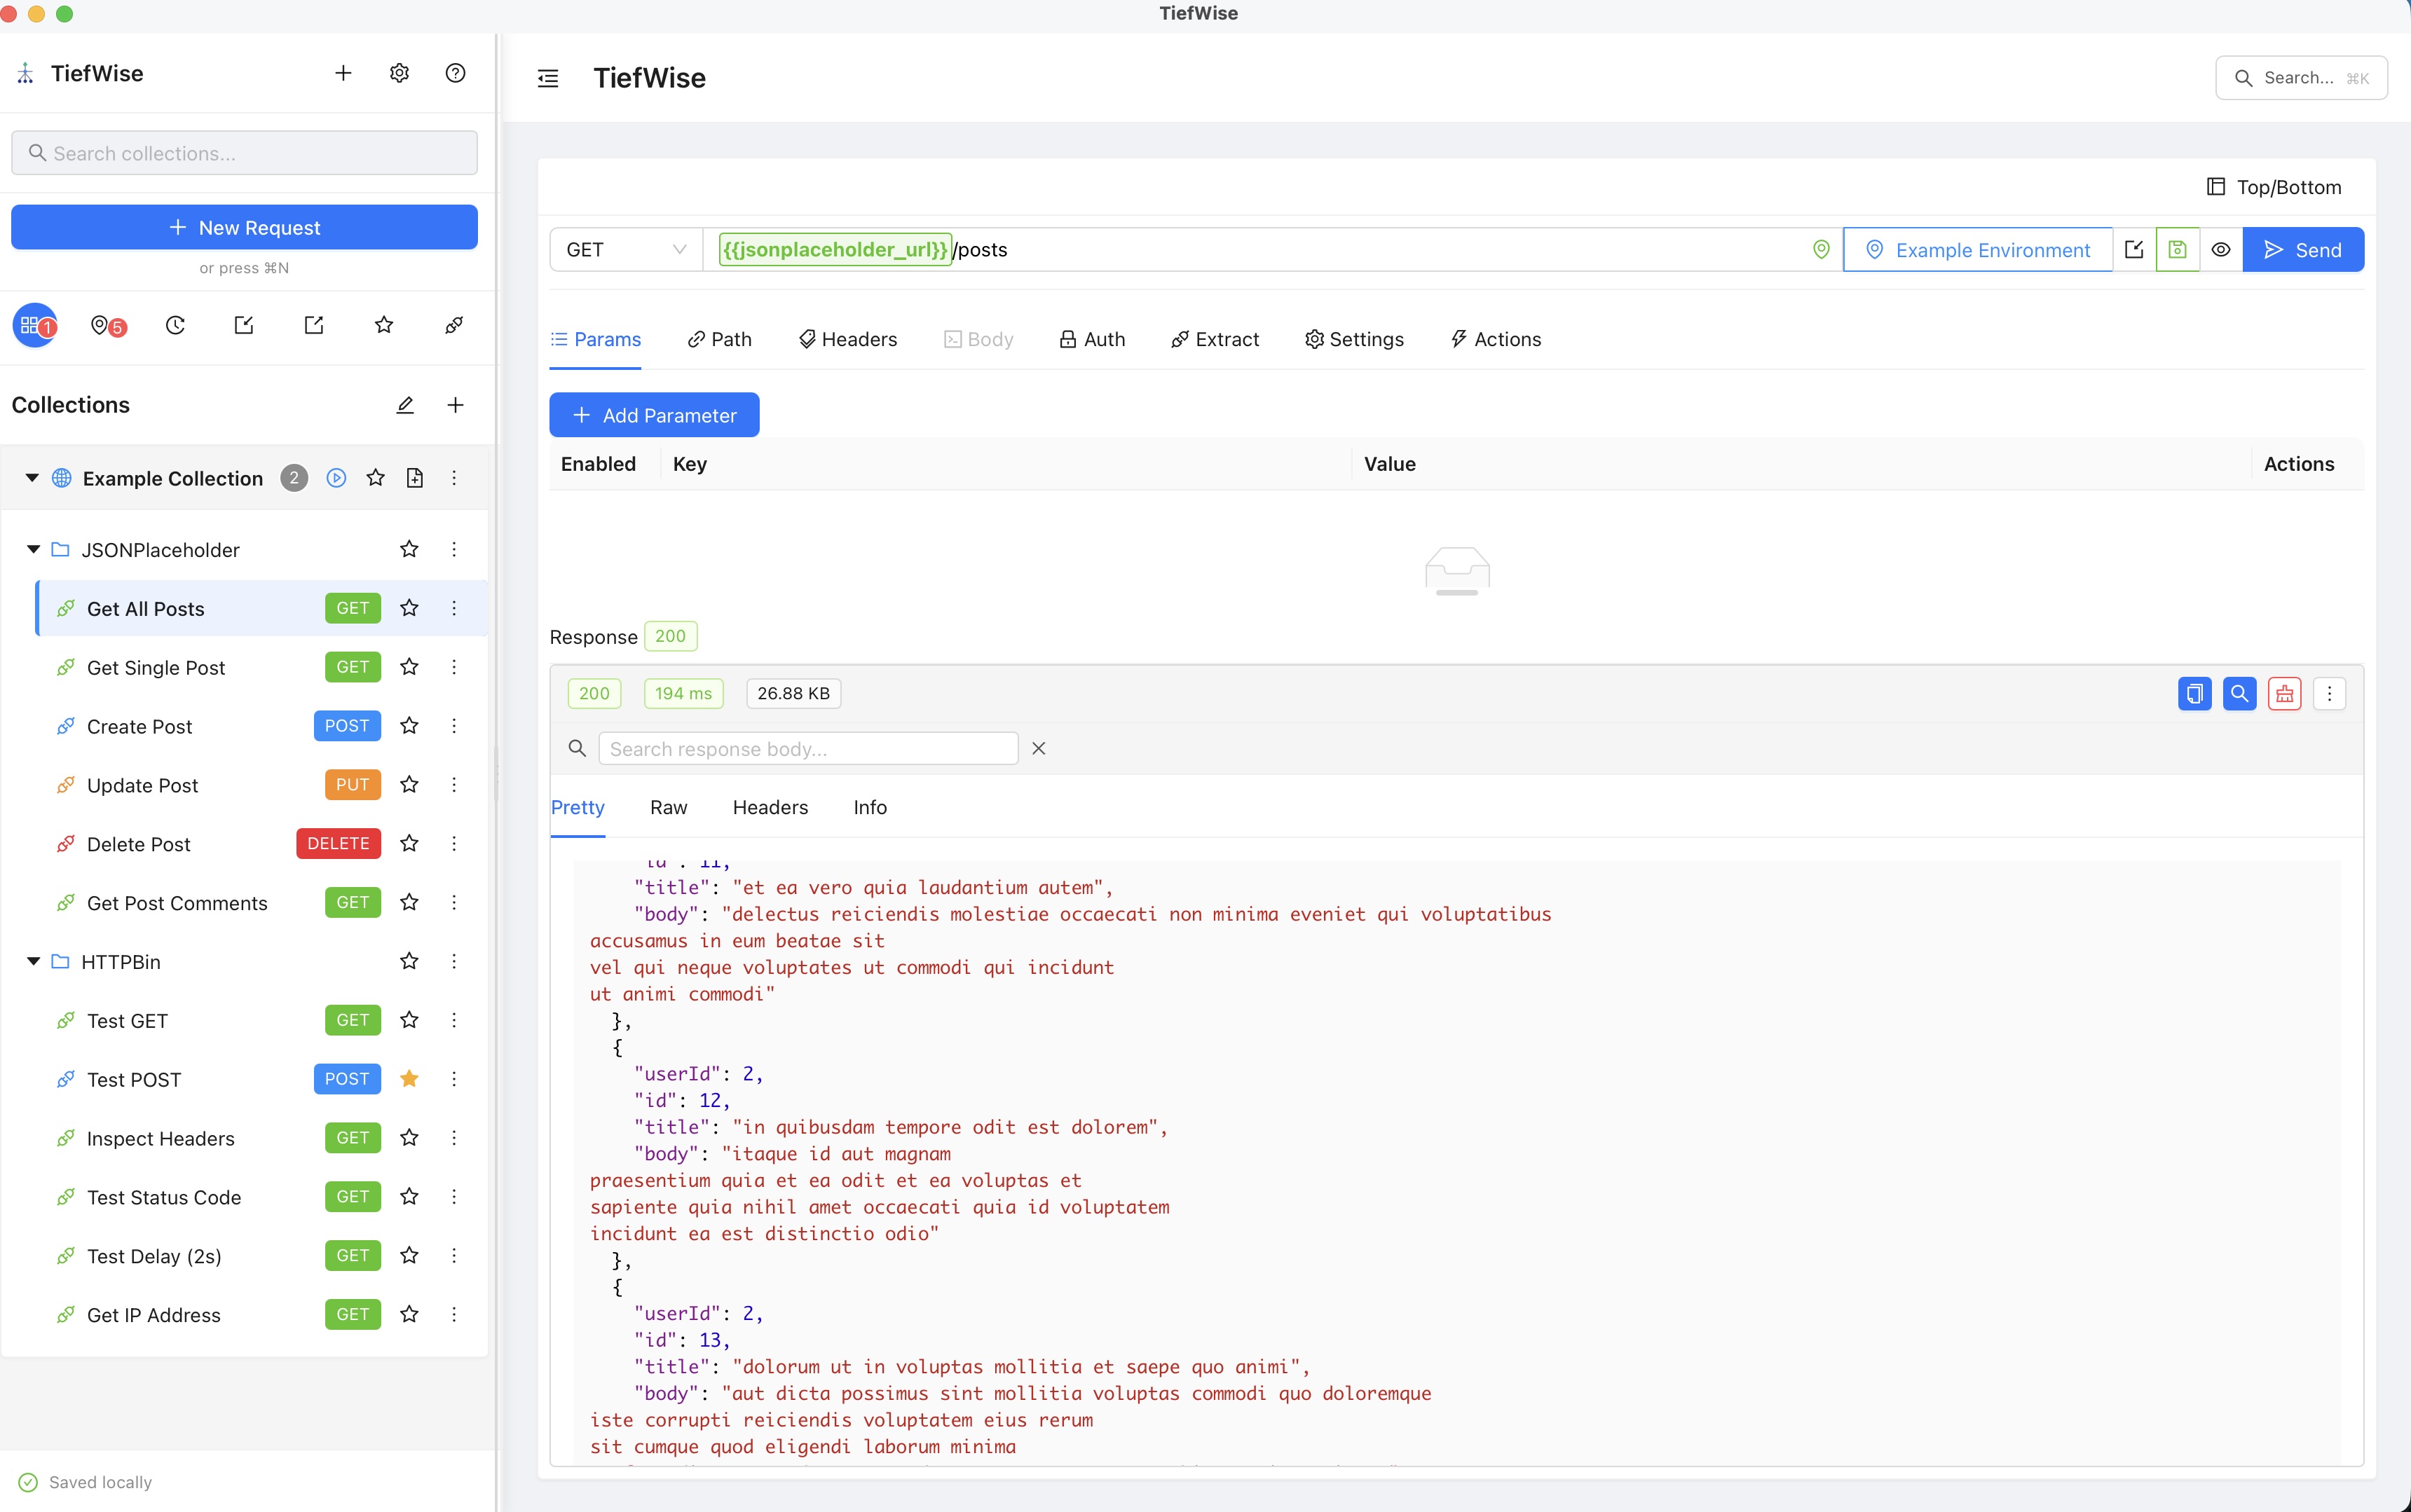The image size is (2411, 1512).
Task: Open Example Collection three-dot menu
Action: coord(454,478)
